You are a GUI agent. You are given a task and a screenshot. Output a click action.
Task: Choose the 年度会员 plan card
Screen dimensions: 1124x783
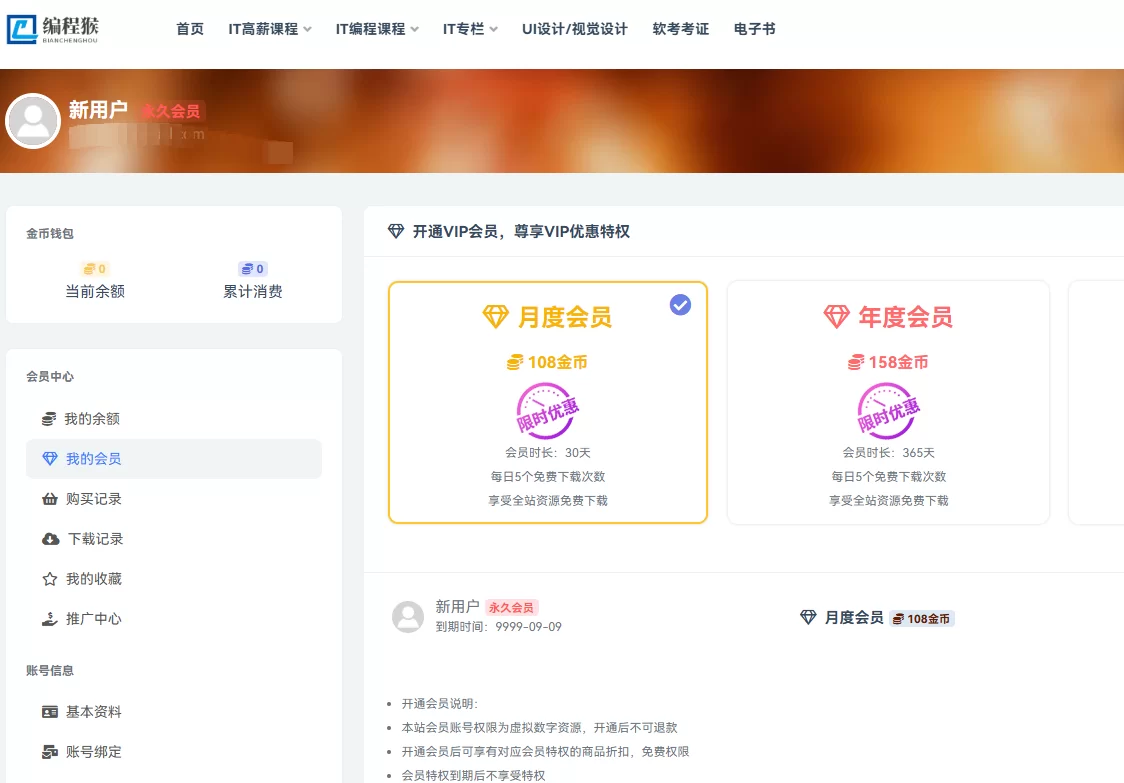[x=888, y=402]
